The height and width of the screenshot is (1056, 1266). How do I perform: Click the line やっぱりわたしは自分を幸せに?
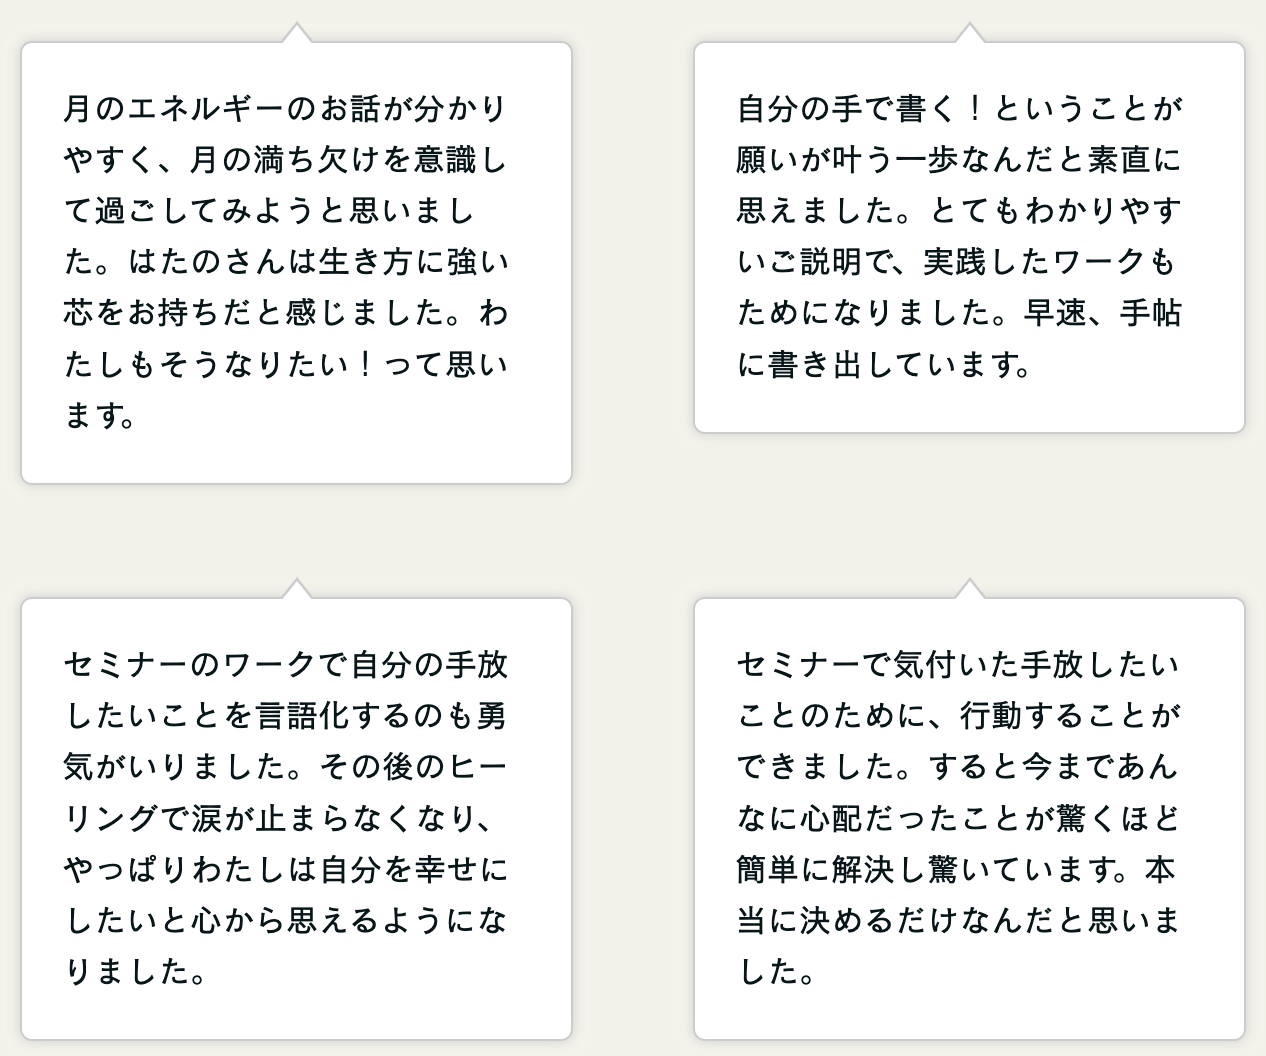tap(285, 870)
